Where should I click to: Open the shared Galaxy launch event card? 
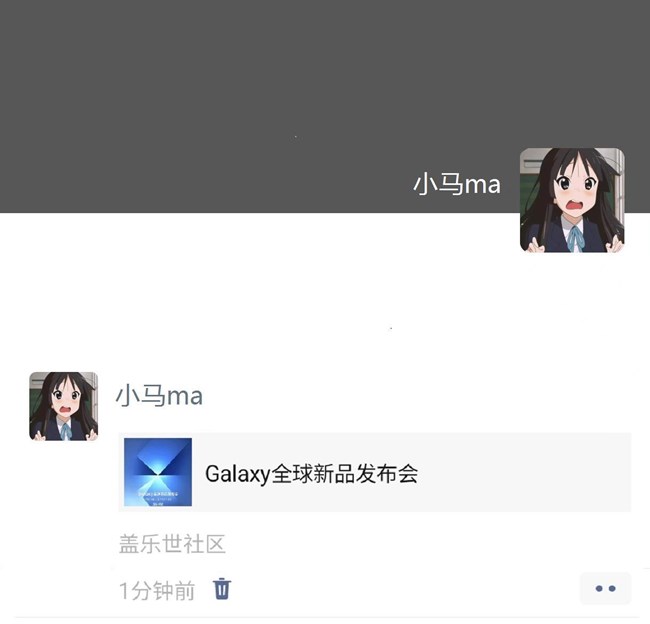[375, 472]
